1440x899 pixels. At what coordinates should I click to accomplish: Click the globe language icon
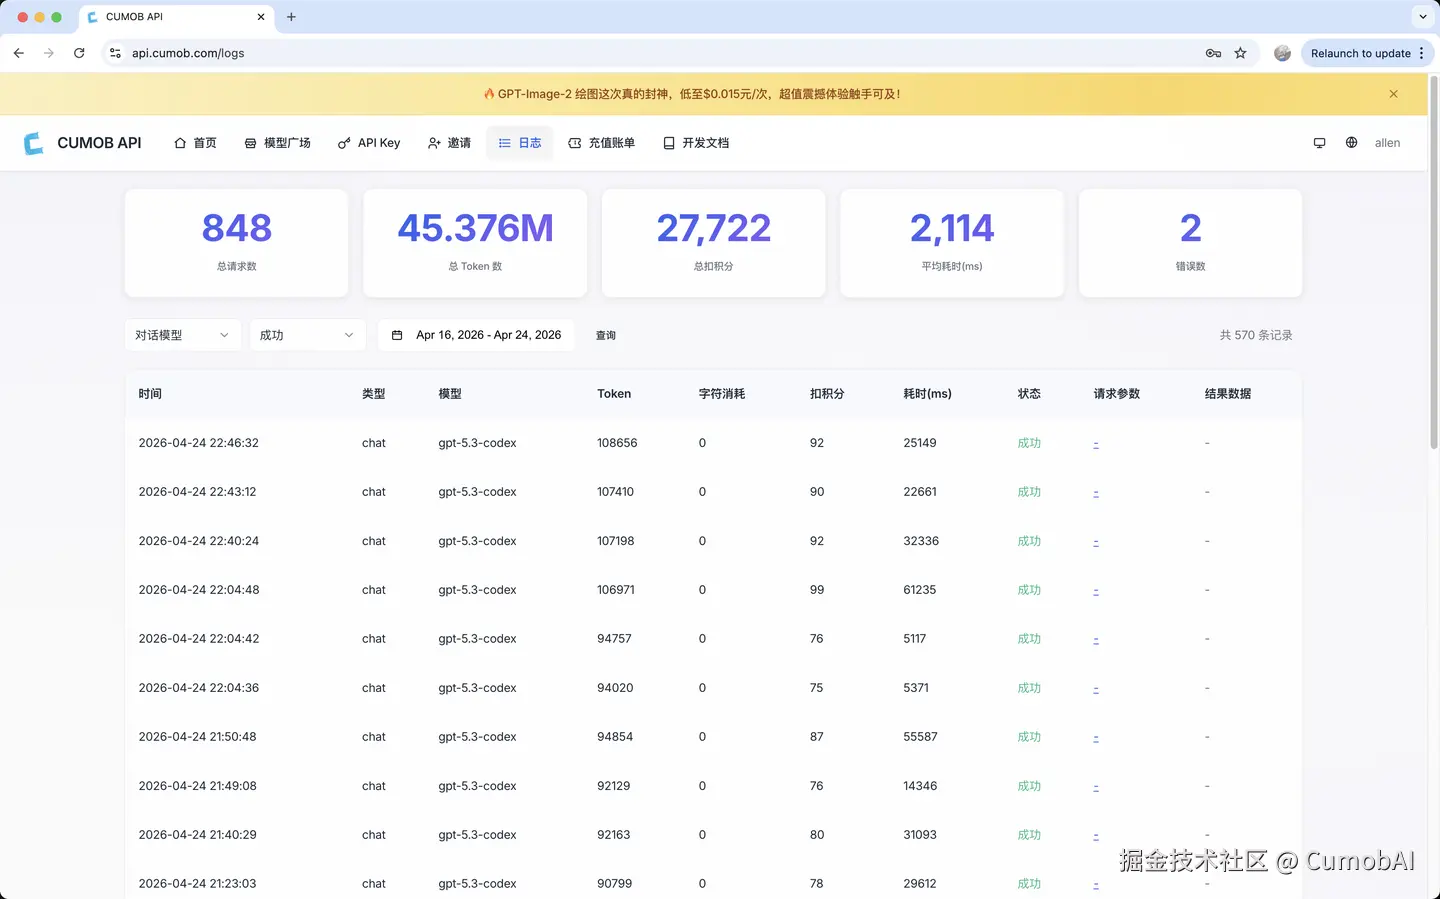[1351, 143]
